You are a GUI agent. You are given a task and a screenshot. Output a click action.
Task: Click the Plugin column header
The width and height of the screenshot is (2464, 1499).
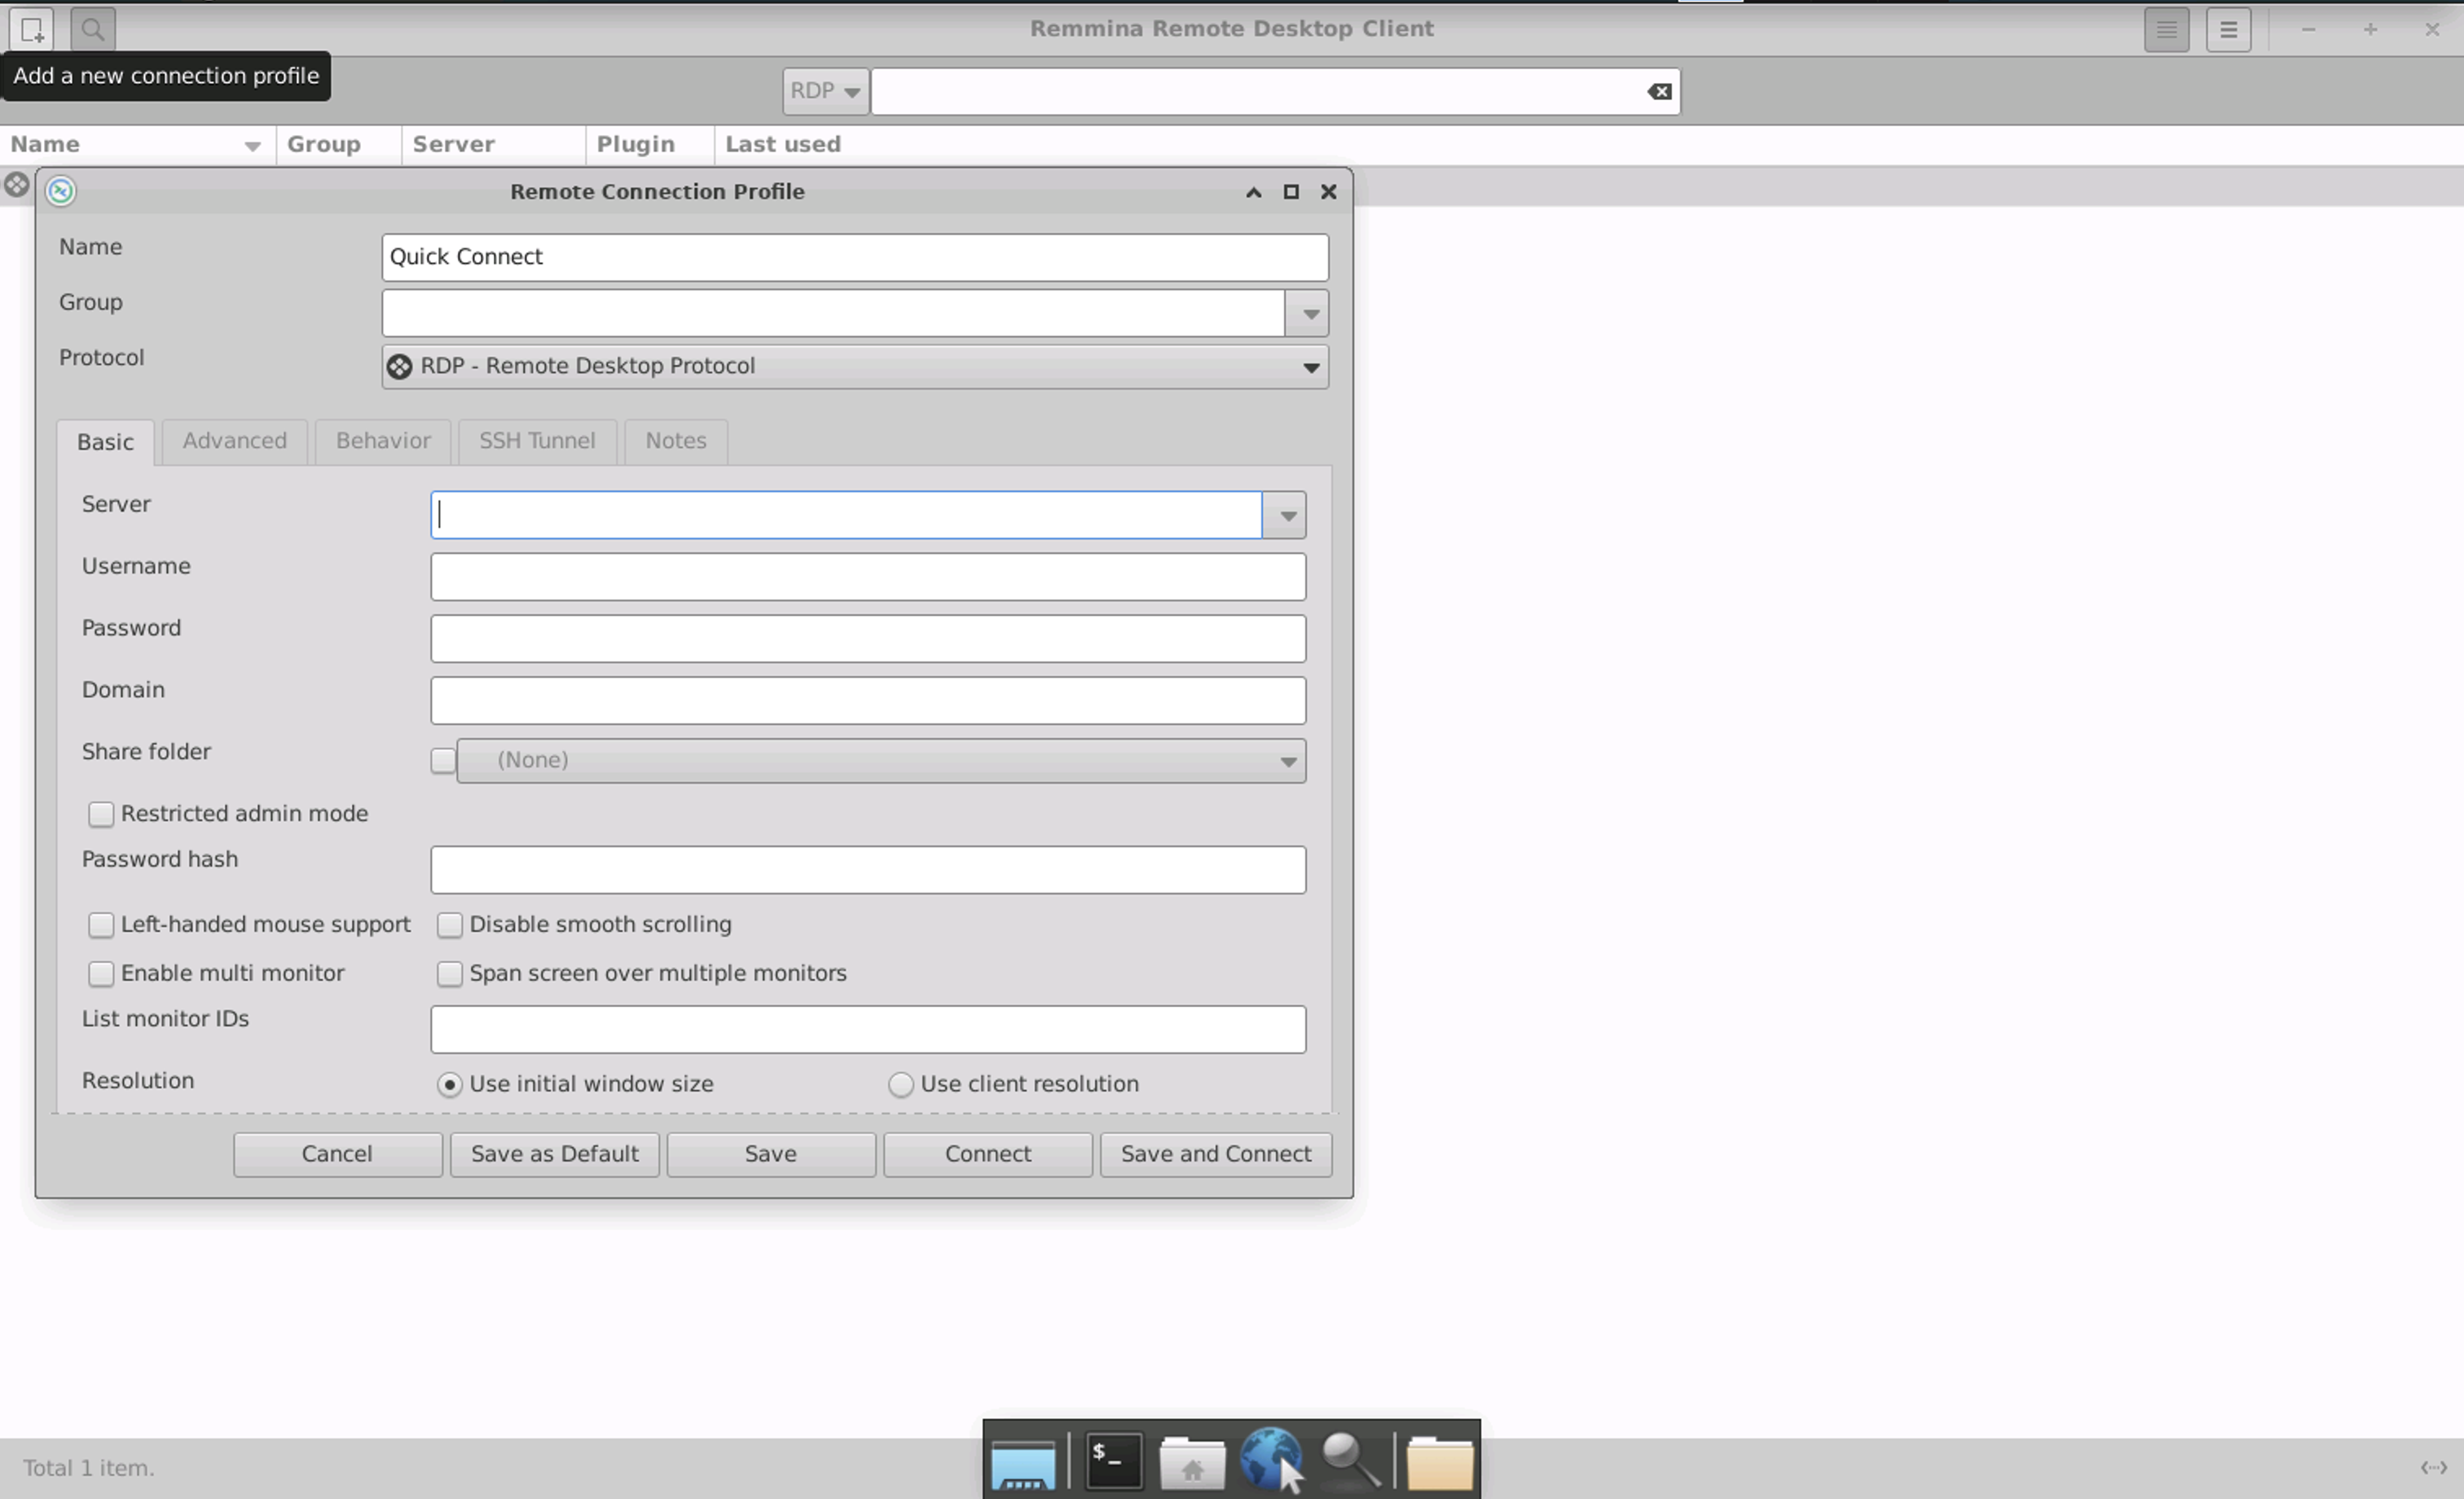click(x=650, y=145)
